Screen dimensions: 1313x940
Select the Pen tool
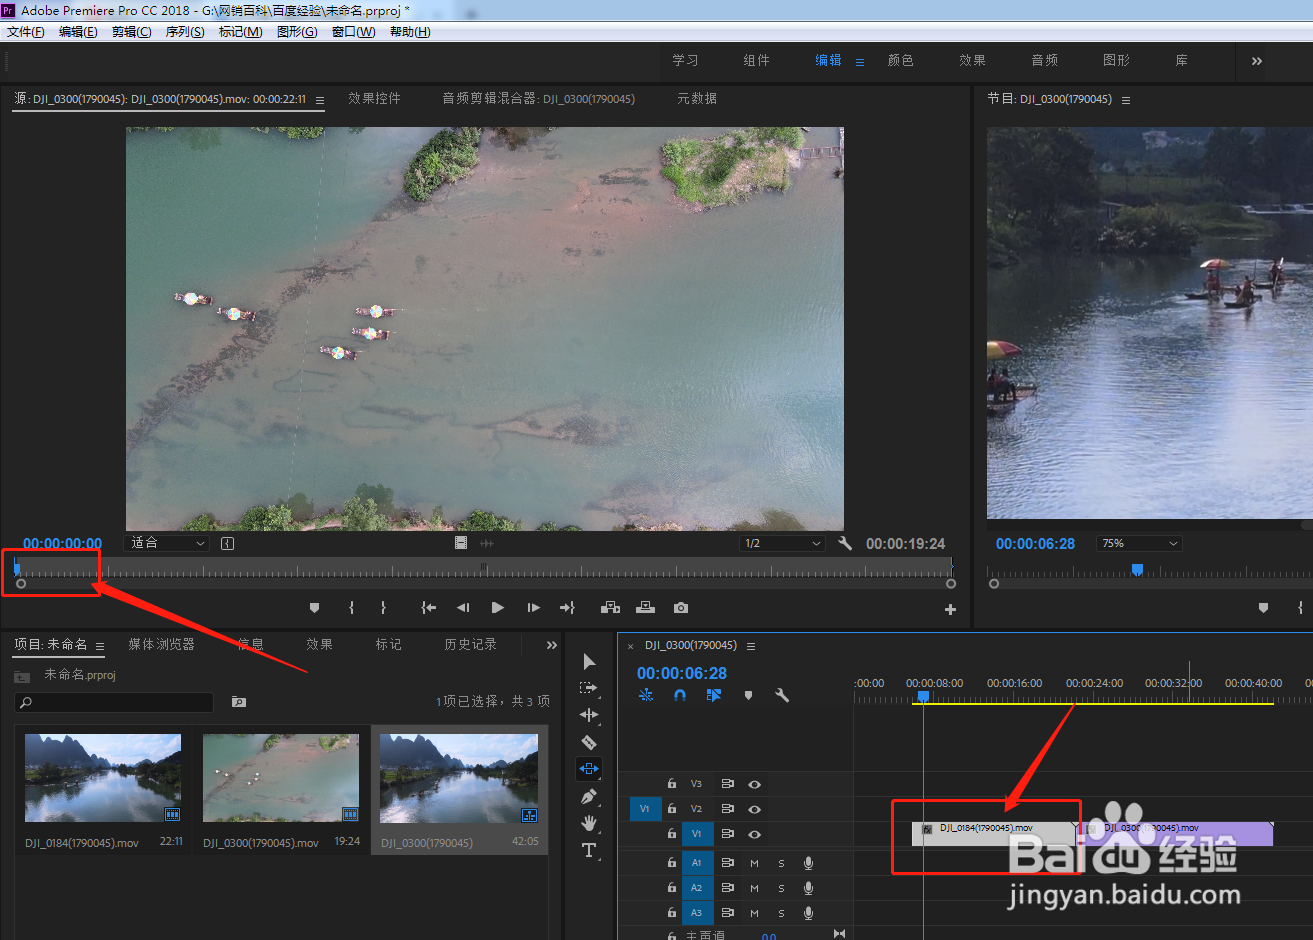click(589, 796)
